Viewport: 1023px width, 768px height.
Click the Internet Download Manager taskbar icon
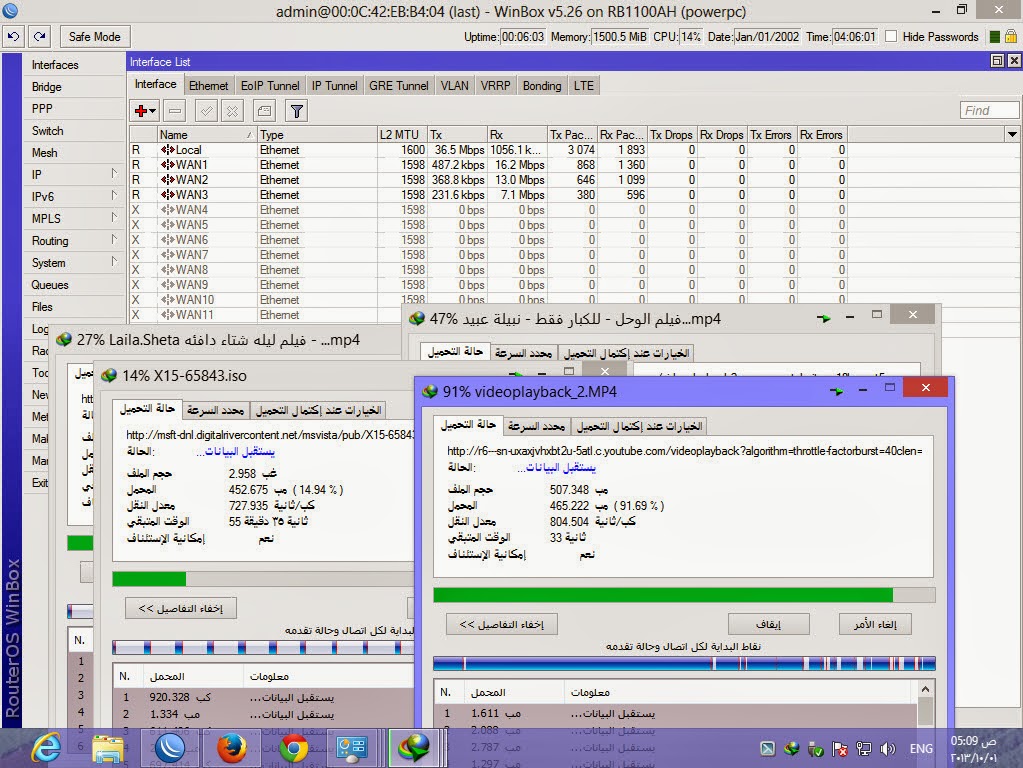tap(415, 748)
